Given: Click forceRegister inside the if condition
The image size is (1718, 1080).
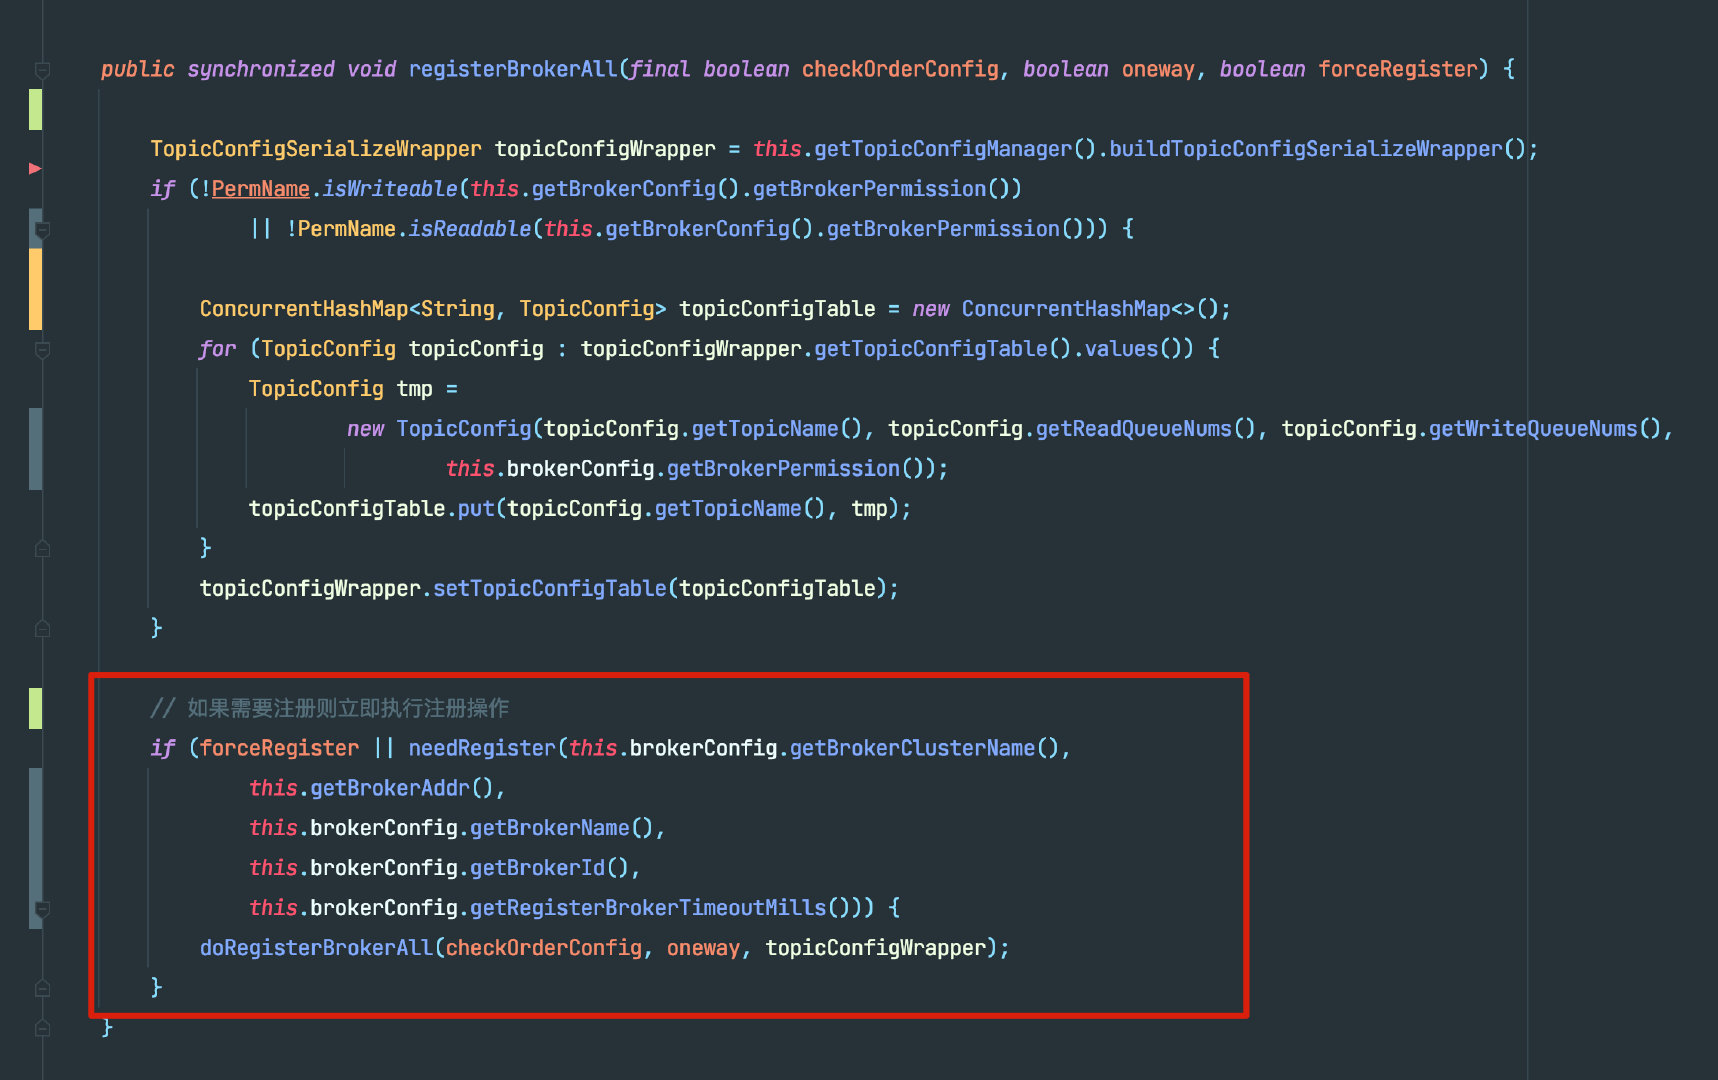Looking at the screenshot, I should click(x=279, y=749).
